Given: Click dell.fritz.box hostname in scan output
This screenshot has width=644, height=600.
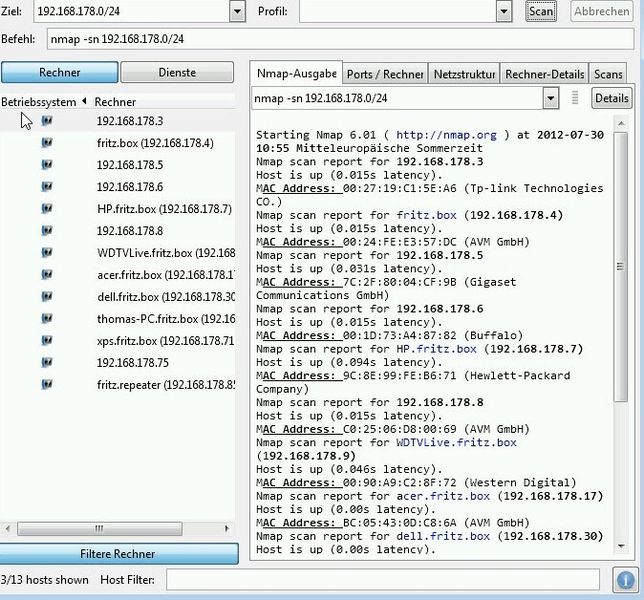Looking at the screenshot, I should (443, 536).
